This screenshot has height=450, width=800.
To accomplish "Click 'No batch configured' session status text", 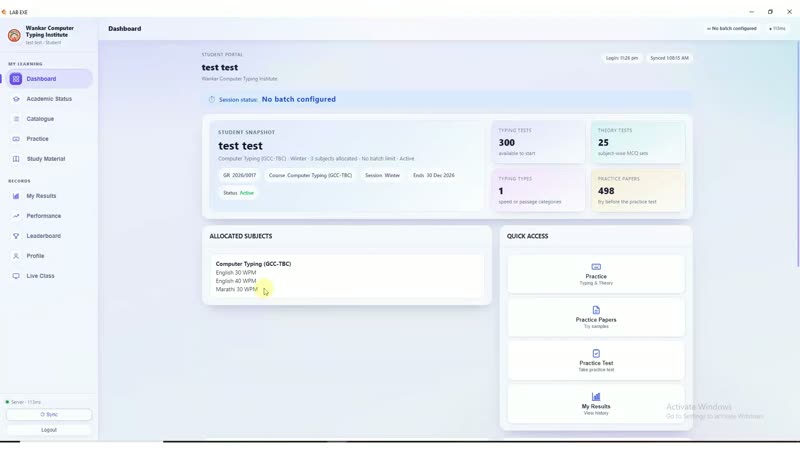I will click(x=298, y=99).
